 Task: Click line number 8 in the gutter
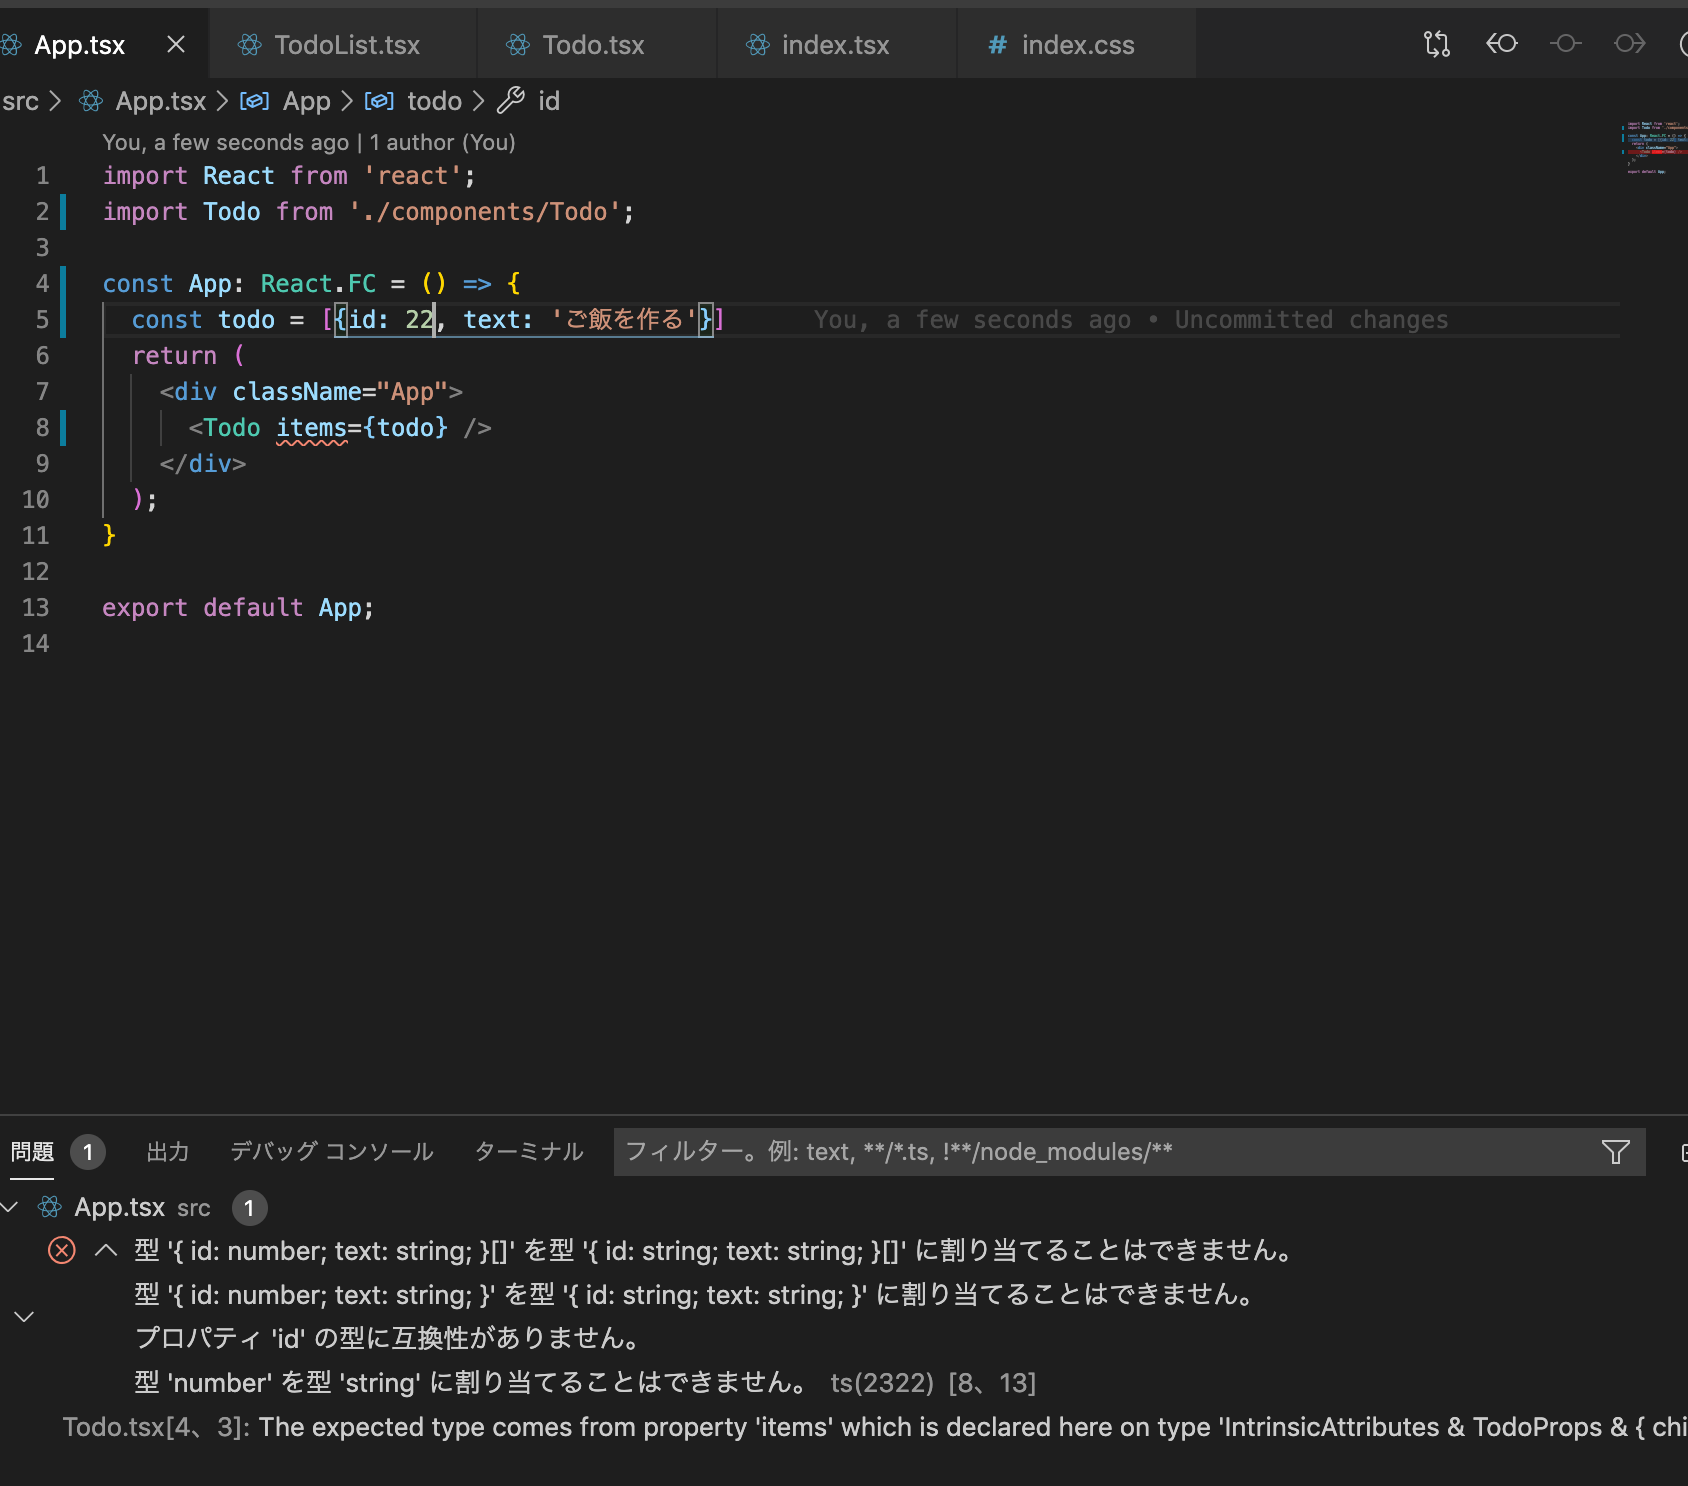pyautogui.click(x=42, y=428)
